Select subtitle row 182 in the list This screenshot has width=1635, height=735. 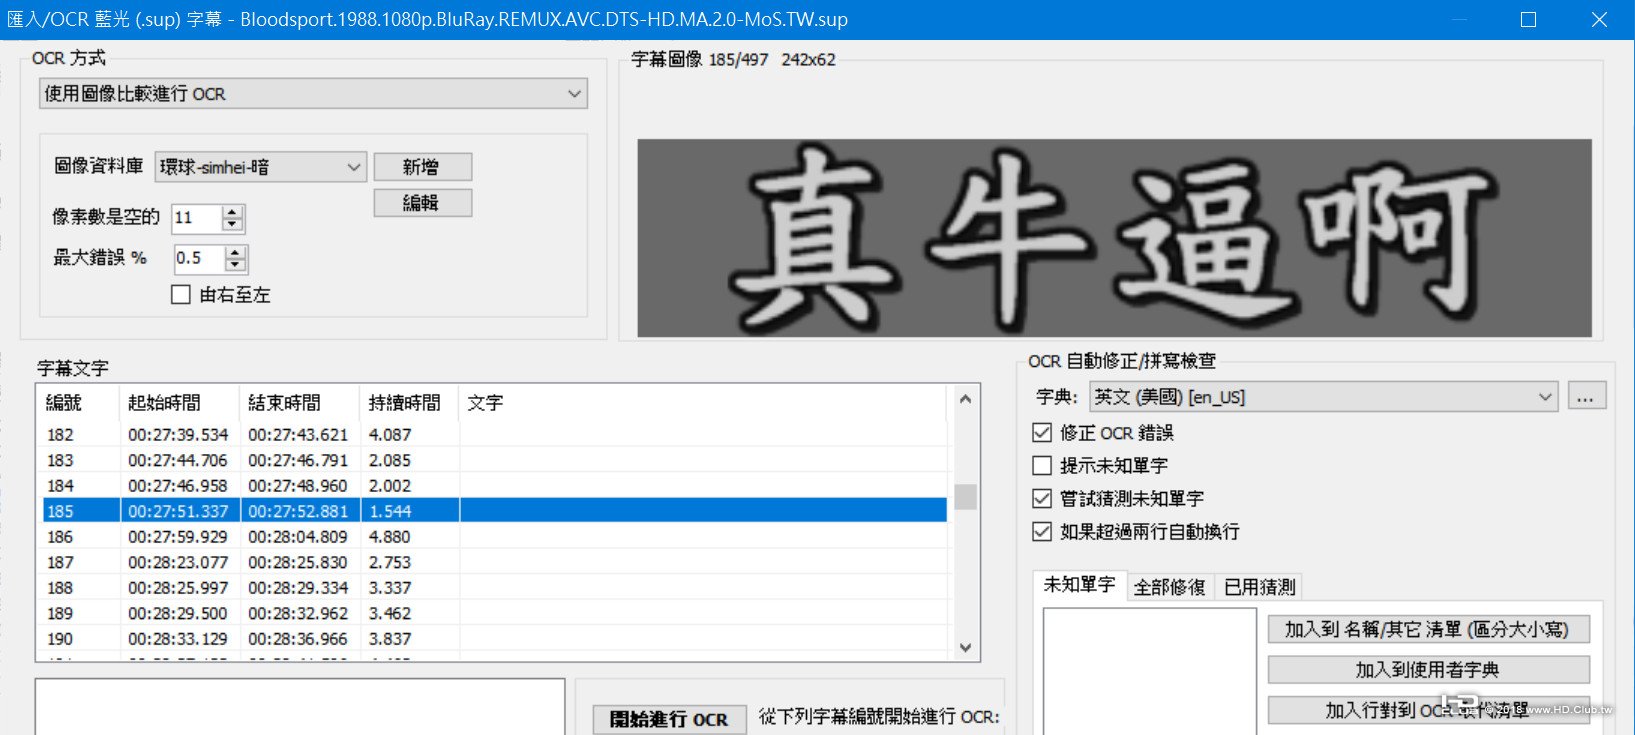[x=495, y=435]
